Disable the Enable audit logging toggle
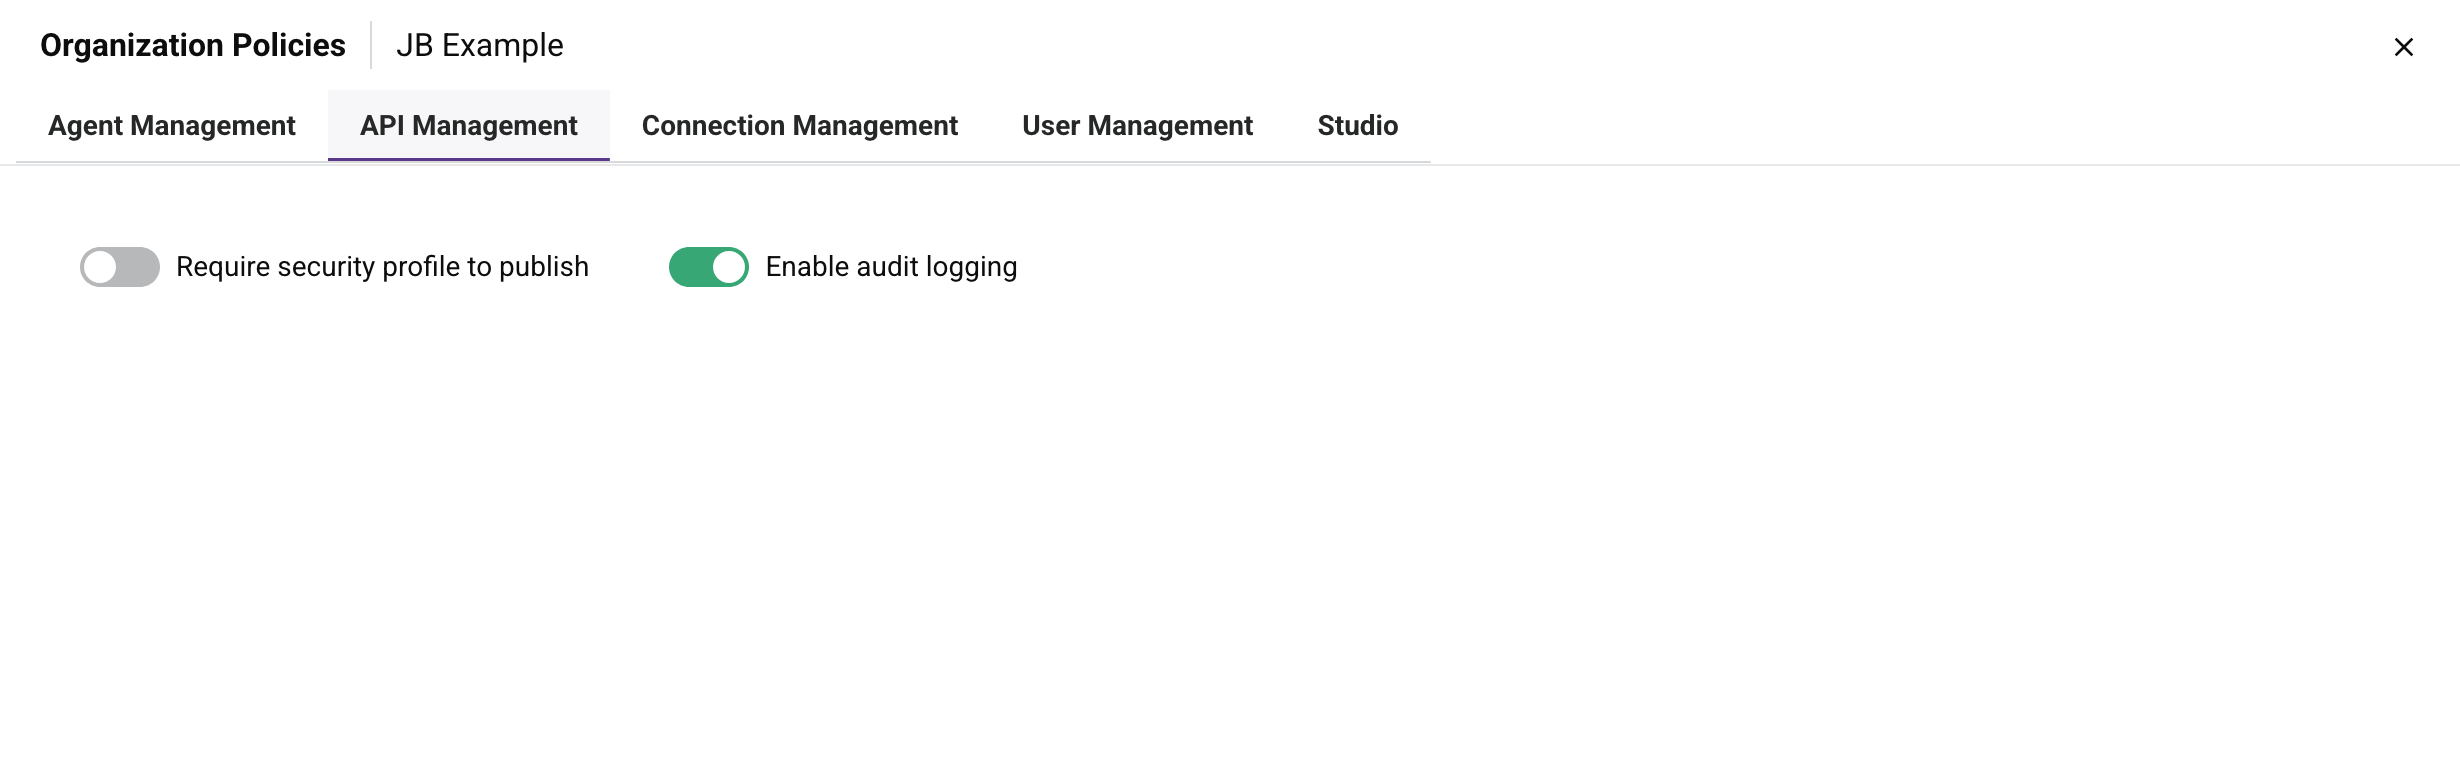The image size is (2460, 760). [x=708, y=267]
